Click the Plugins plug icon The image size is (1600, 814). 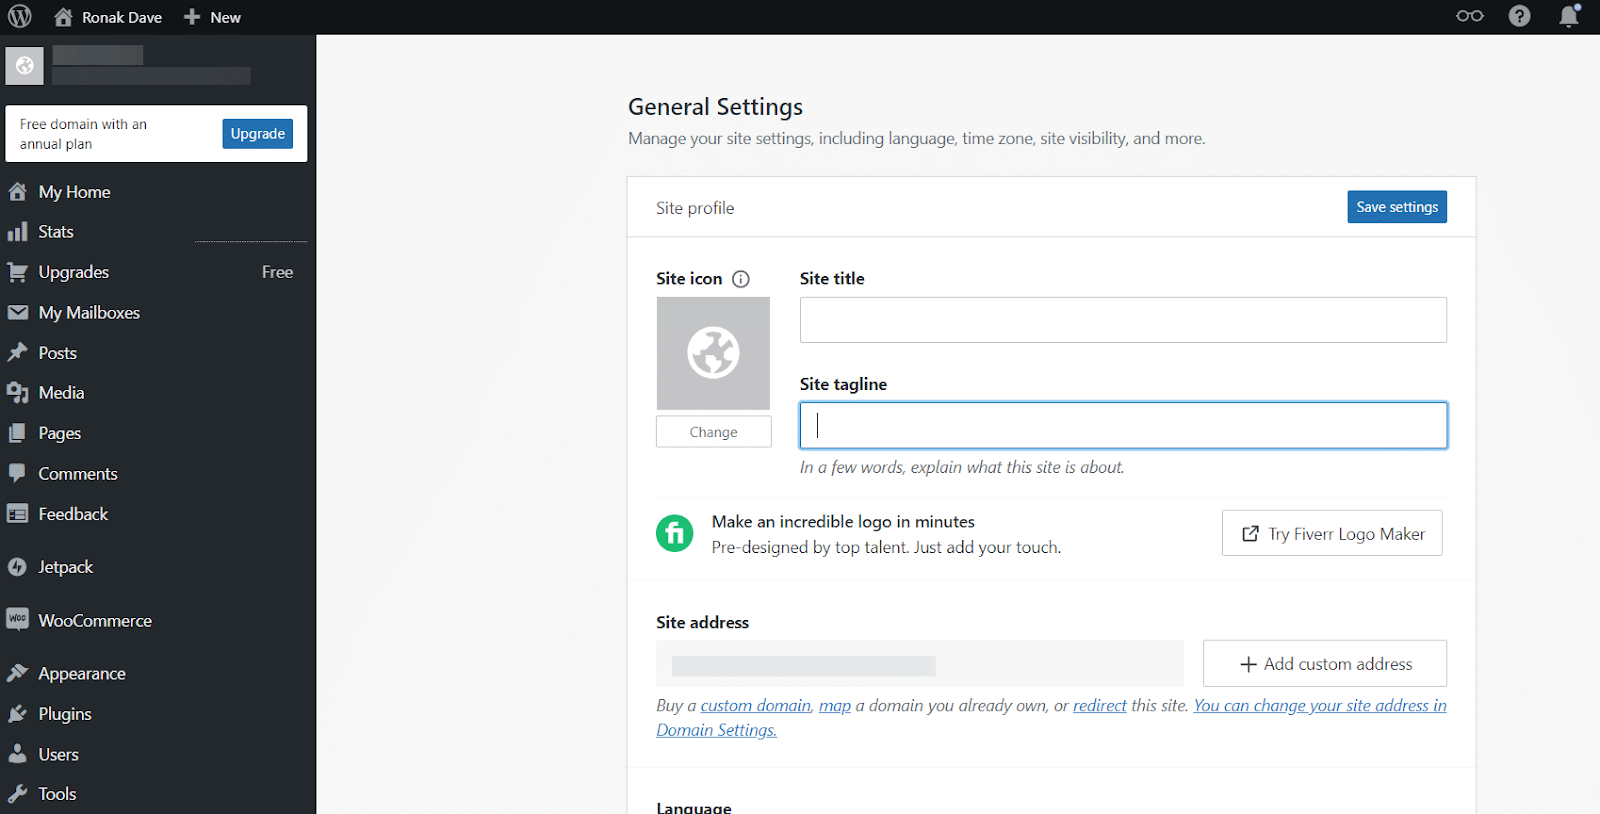(17, 713)
